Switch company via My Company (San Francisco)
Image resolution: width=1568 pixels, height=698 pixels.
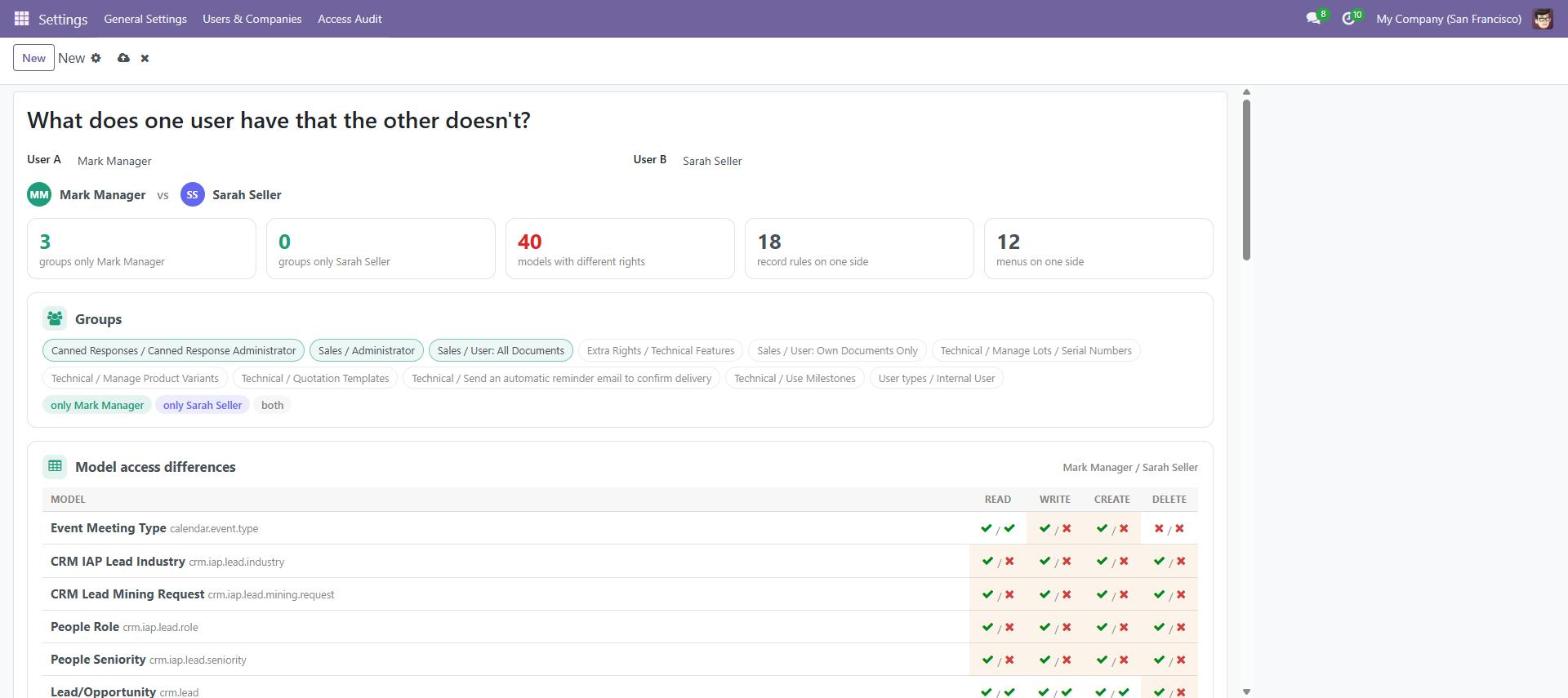click(x=1449, y=19)
